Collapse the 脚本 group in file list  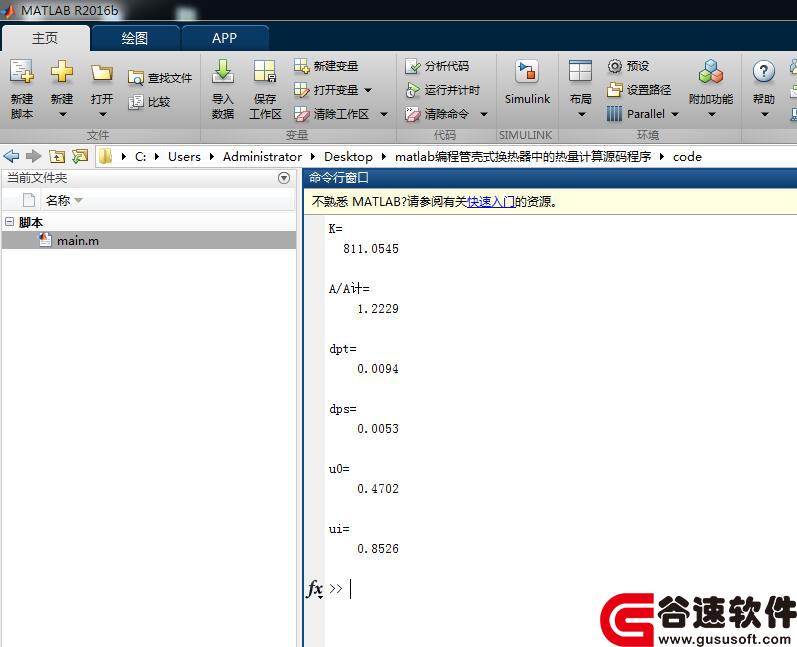tap(9, 222)
